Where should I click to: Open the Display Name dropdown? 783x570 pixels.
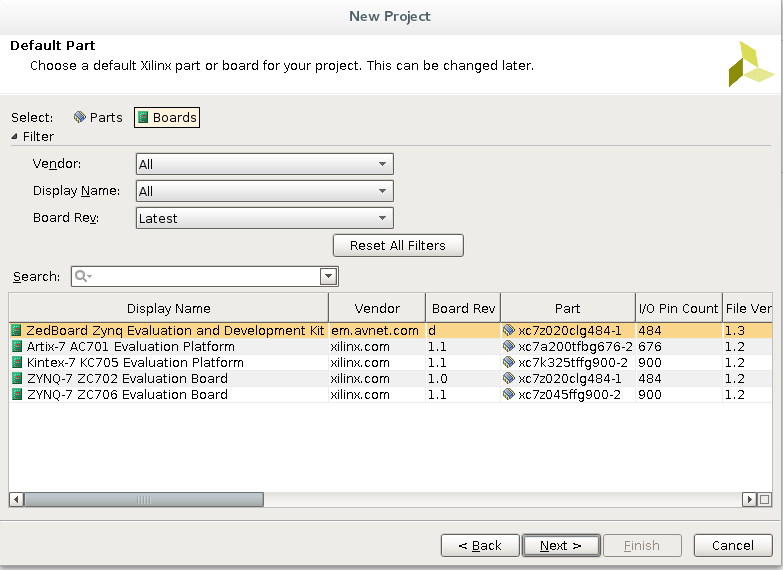click(x=264, y=191)
